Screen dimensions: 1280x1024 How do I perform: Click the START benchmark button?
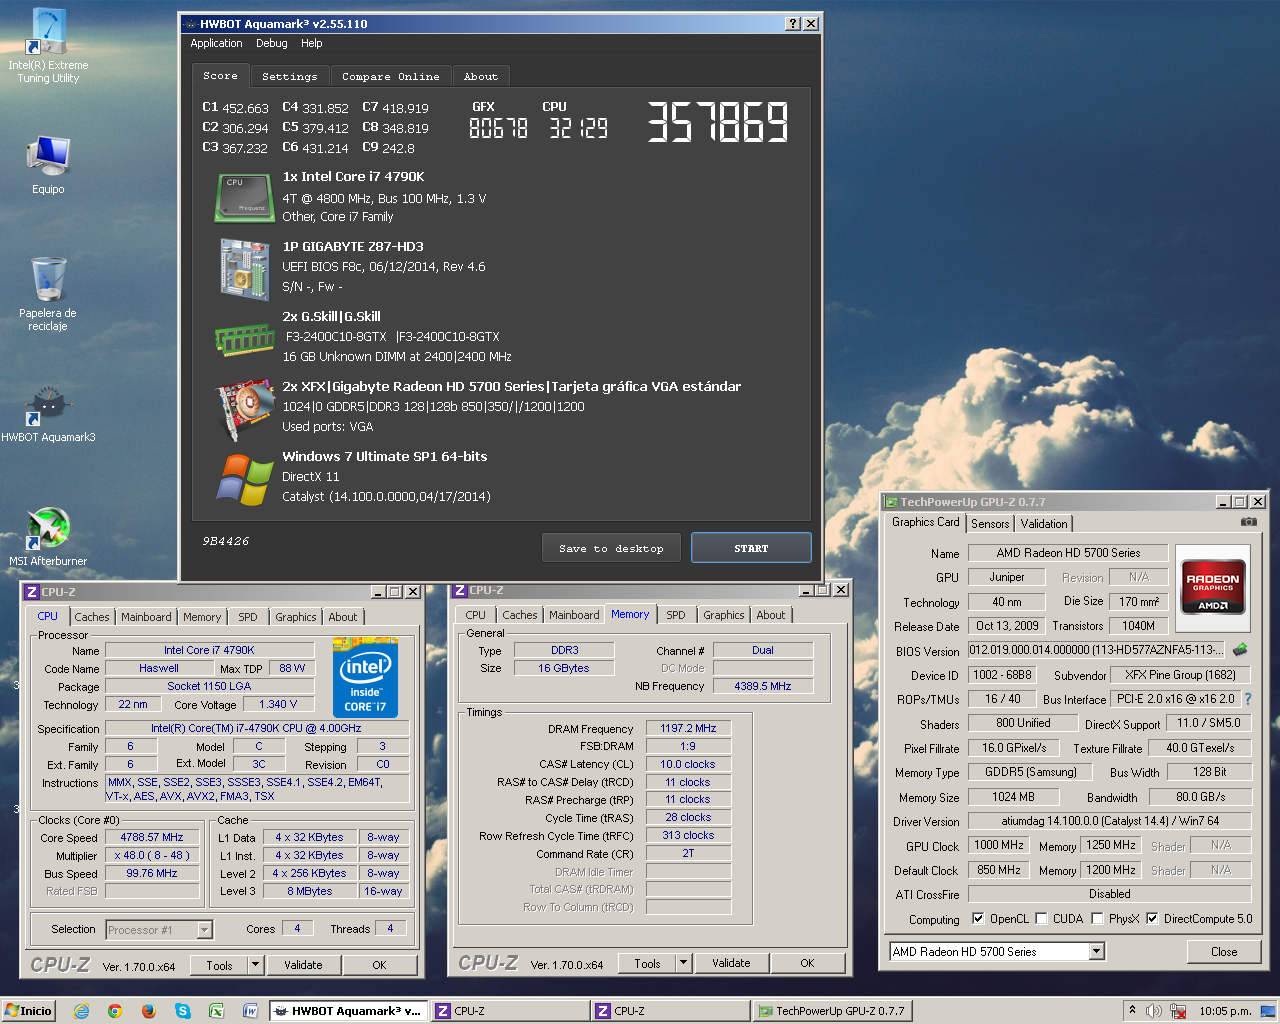tap(751, 548)
